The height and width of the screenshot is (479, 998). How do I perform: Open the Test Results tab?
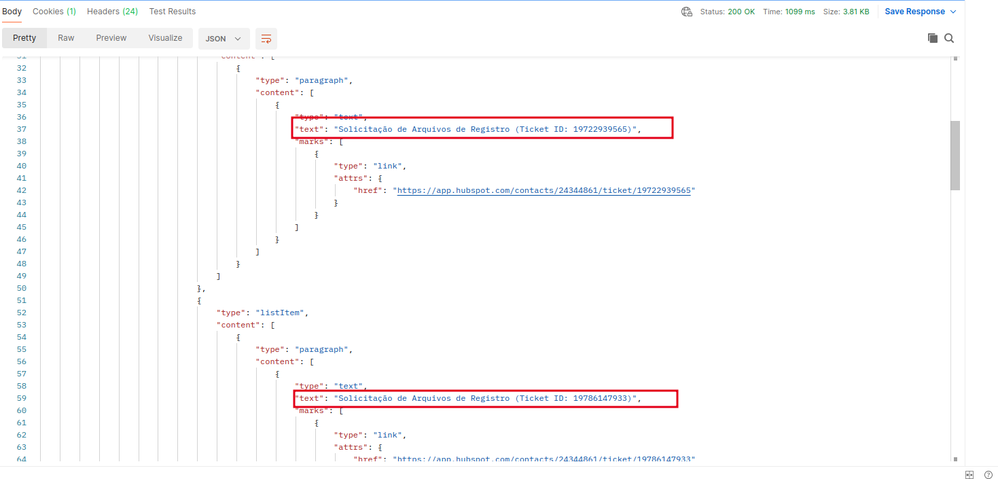(172, 11)
